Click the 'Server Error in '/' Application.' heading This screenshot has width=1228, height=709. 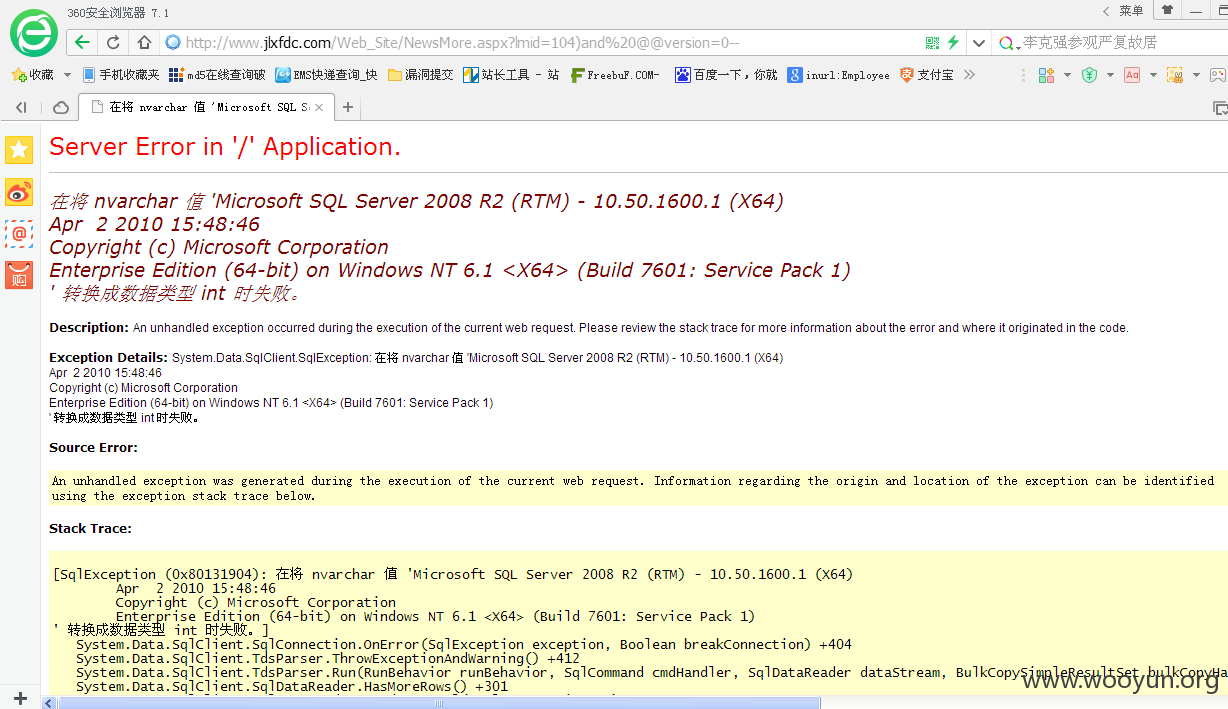225,147
